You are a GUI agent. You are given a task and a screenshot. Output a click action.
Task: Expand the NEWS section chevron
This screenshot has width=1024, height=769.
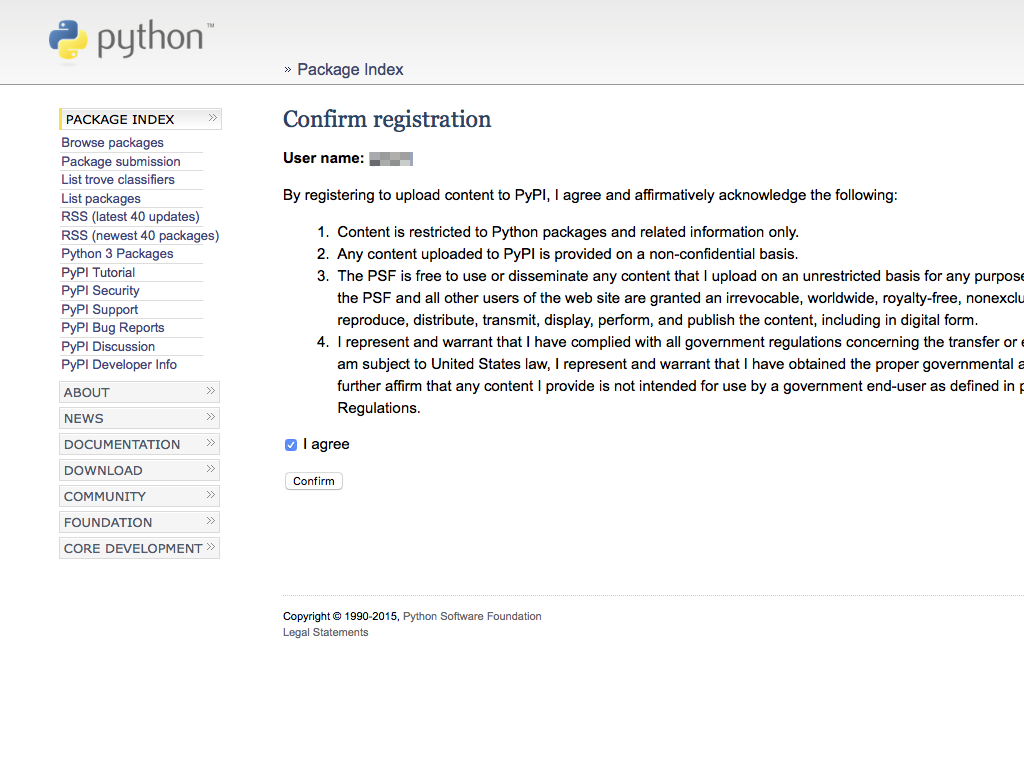[211, 417]
